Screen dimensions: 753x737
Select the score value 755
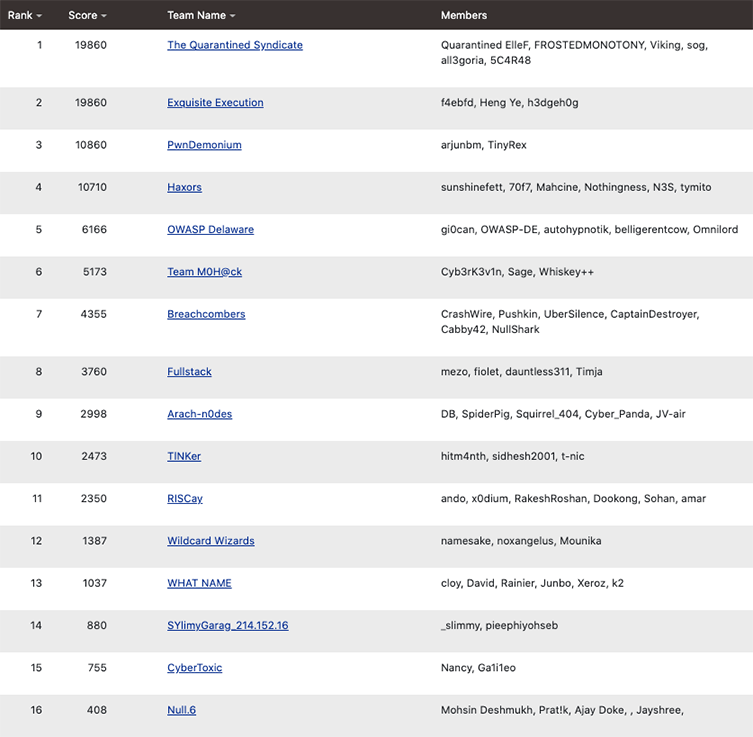97,667
